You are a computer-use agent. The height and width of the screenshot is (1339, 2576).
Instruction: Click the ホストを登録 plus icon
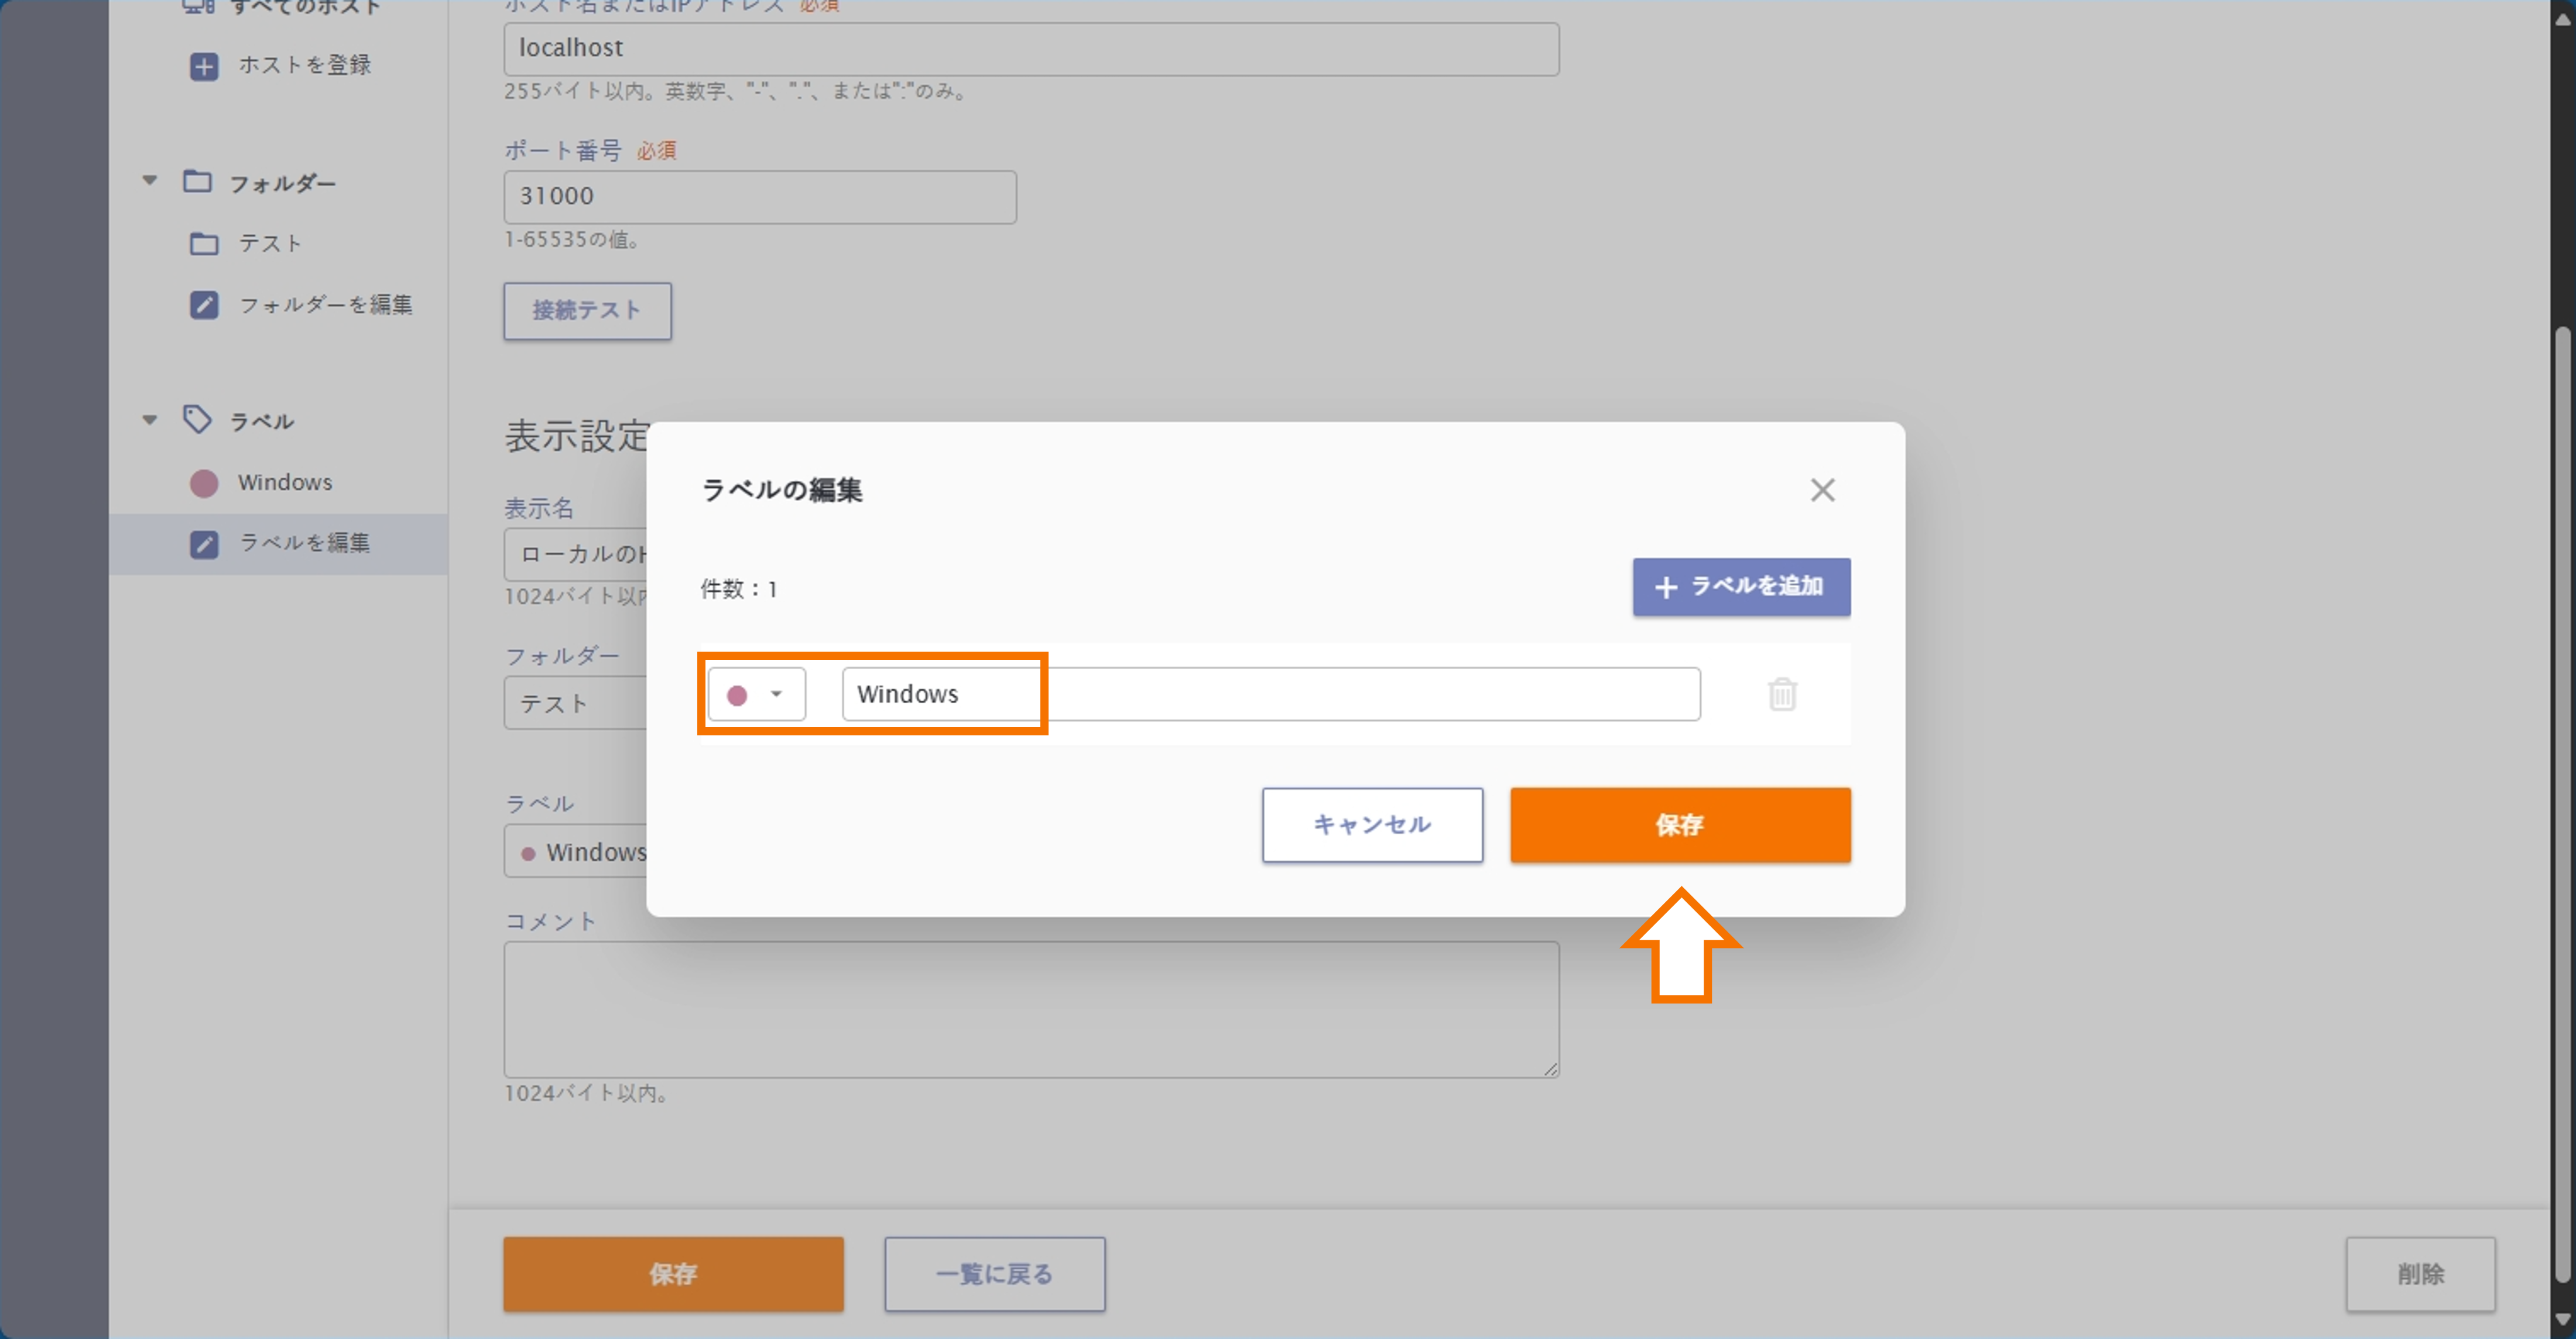click(204, 66)
